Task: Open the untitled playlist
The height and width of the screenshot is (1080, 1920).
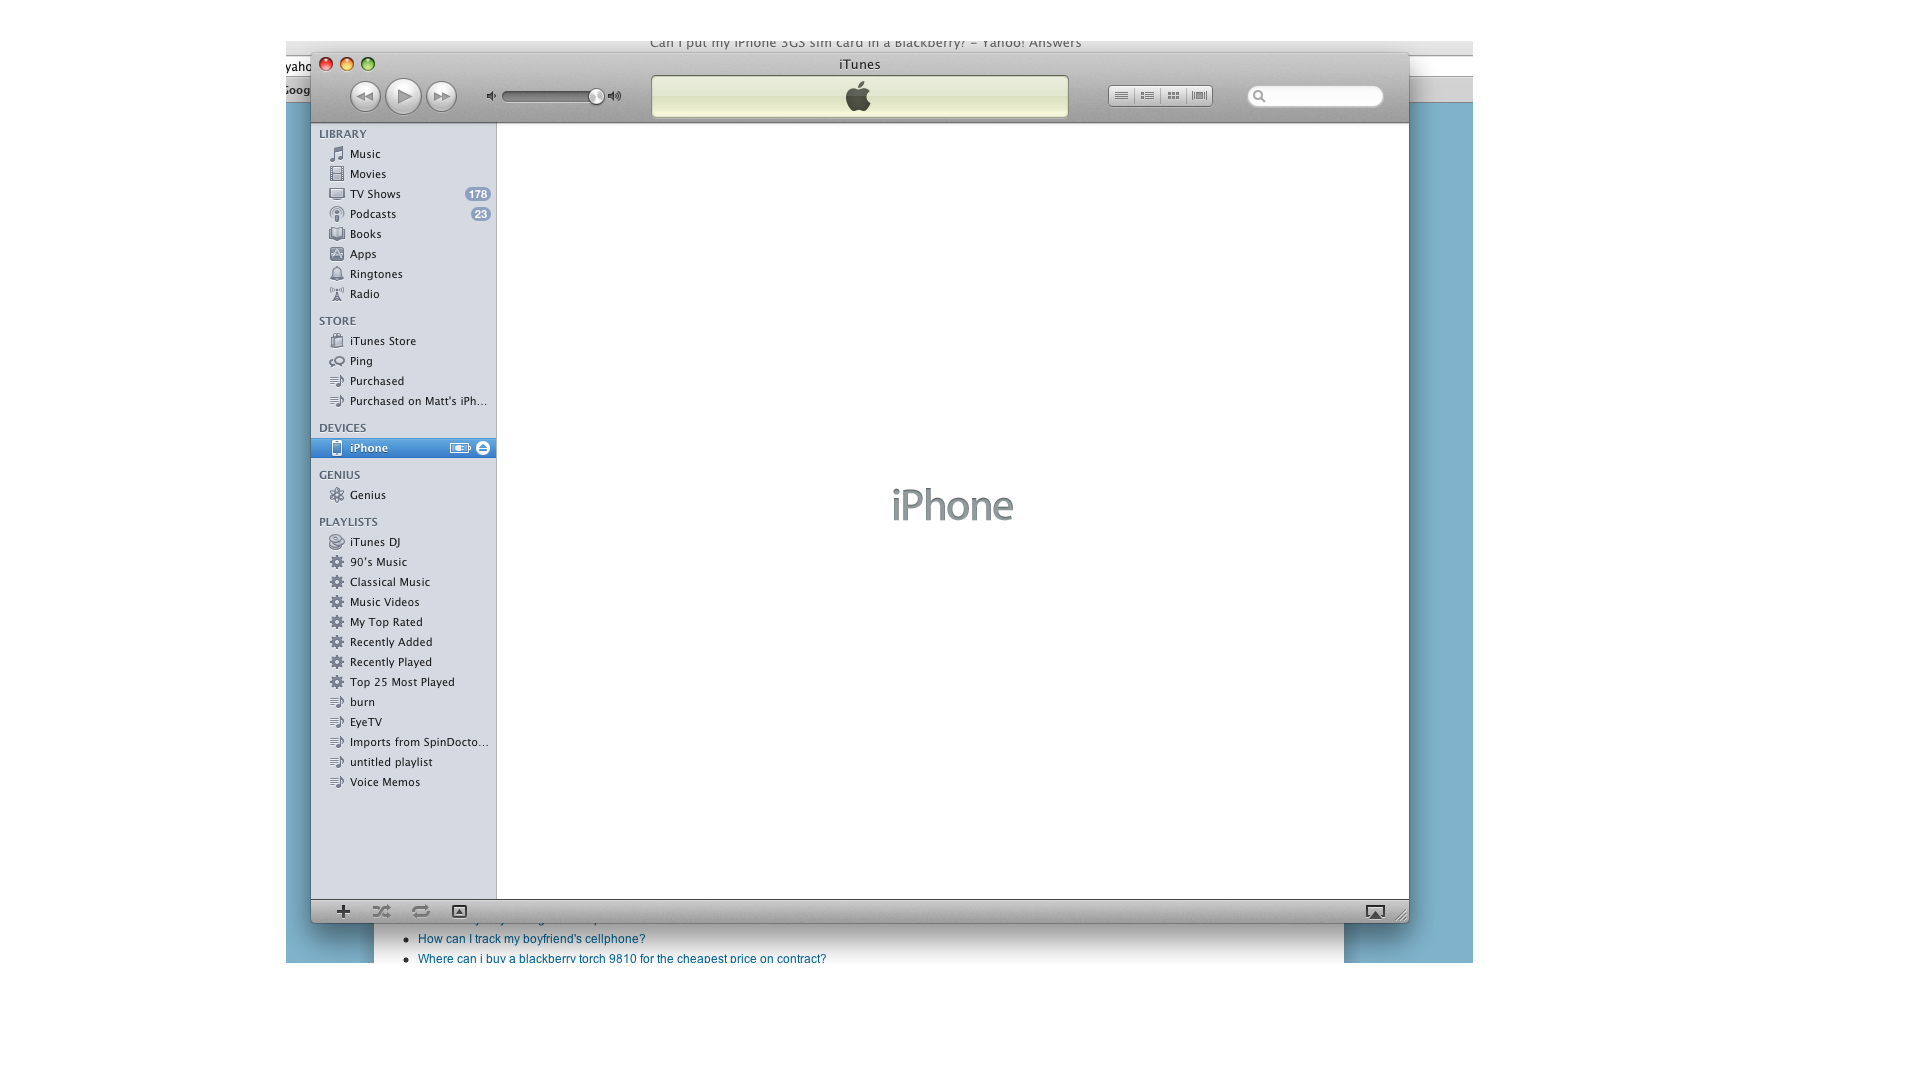Action: pos(403,762)
